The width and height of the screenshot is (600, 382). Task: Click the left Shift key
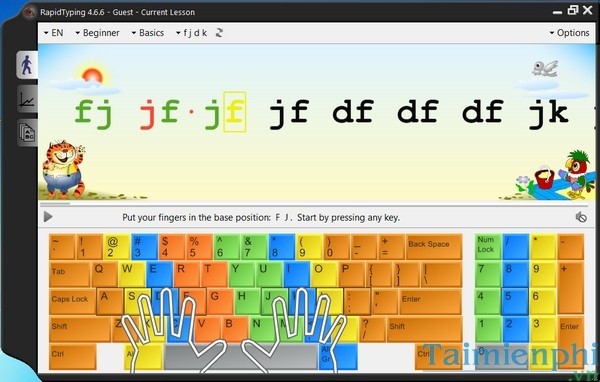(x=80, y=329)
